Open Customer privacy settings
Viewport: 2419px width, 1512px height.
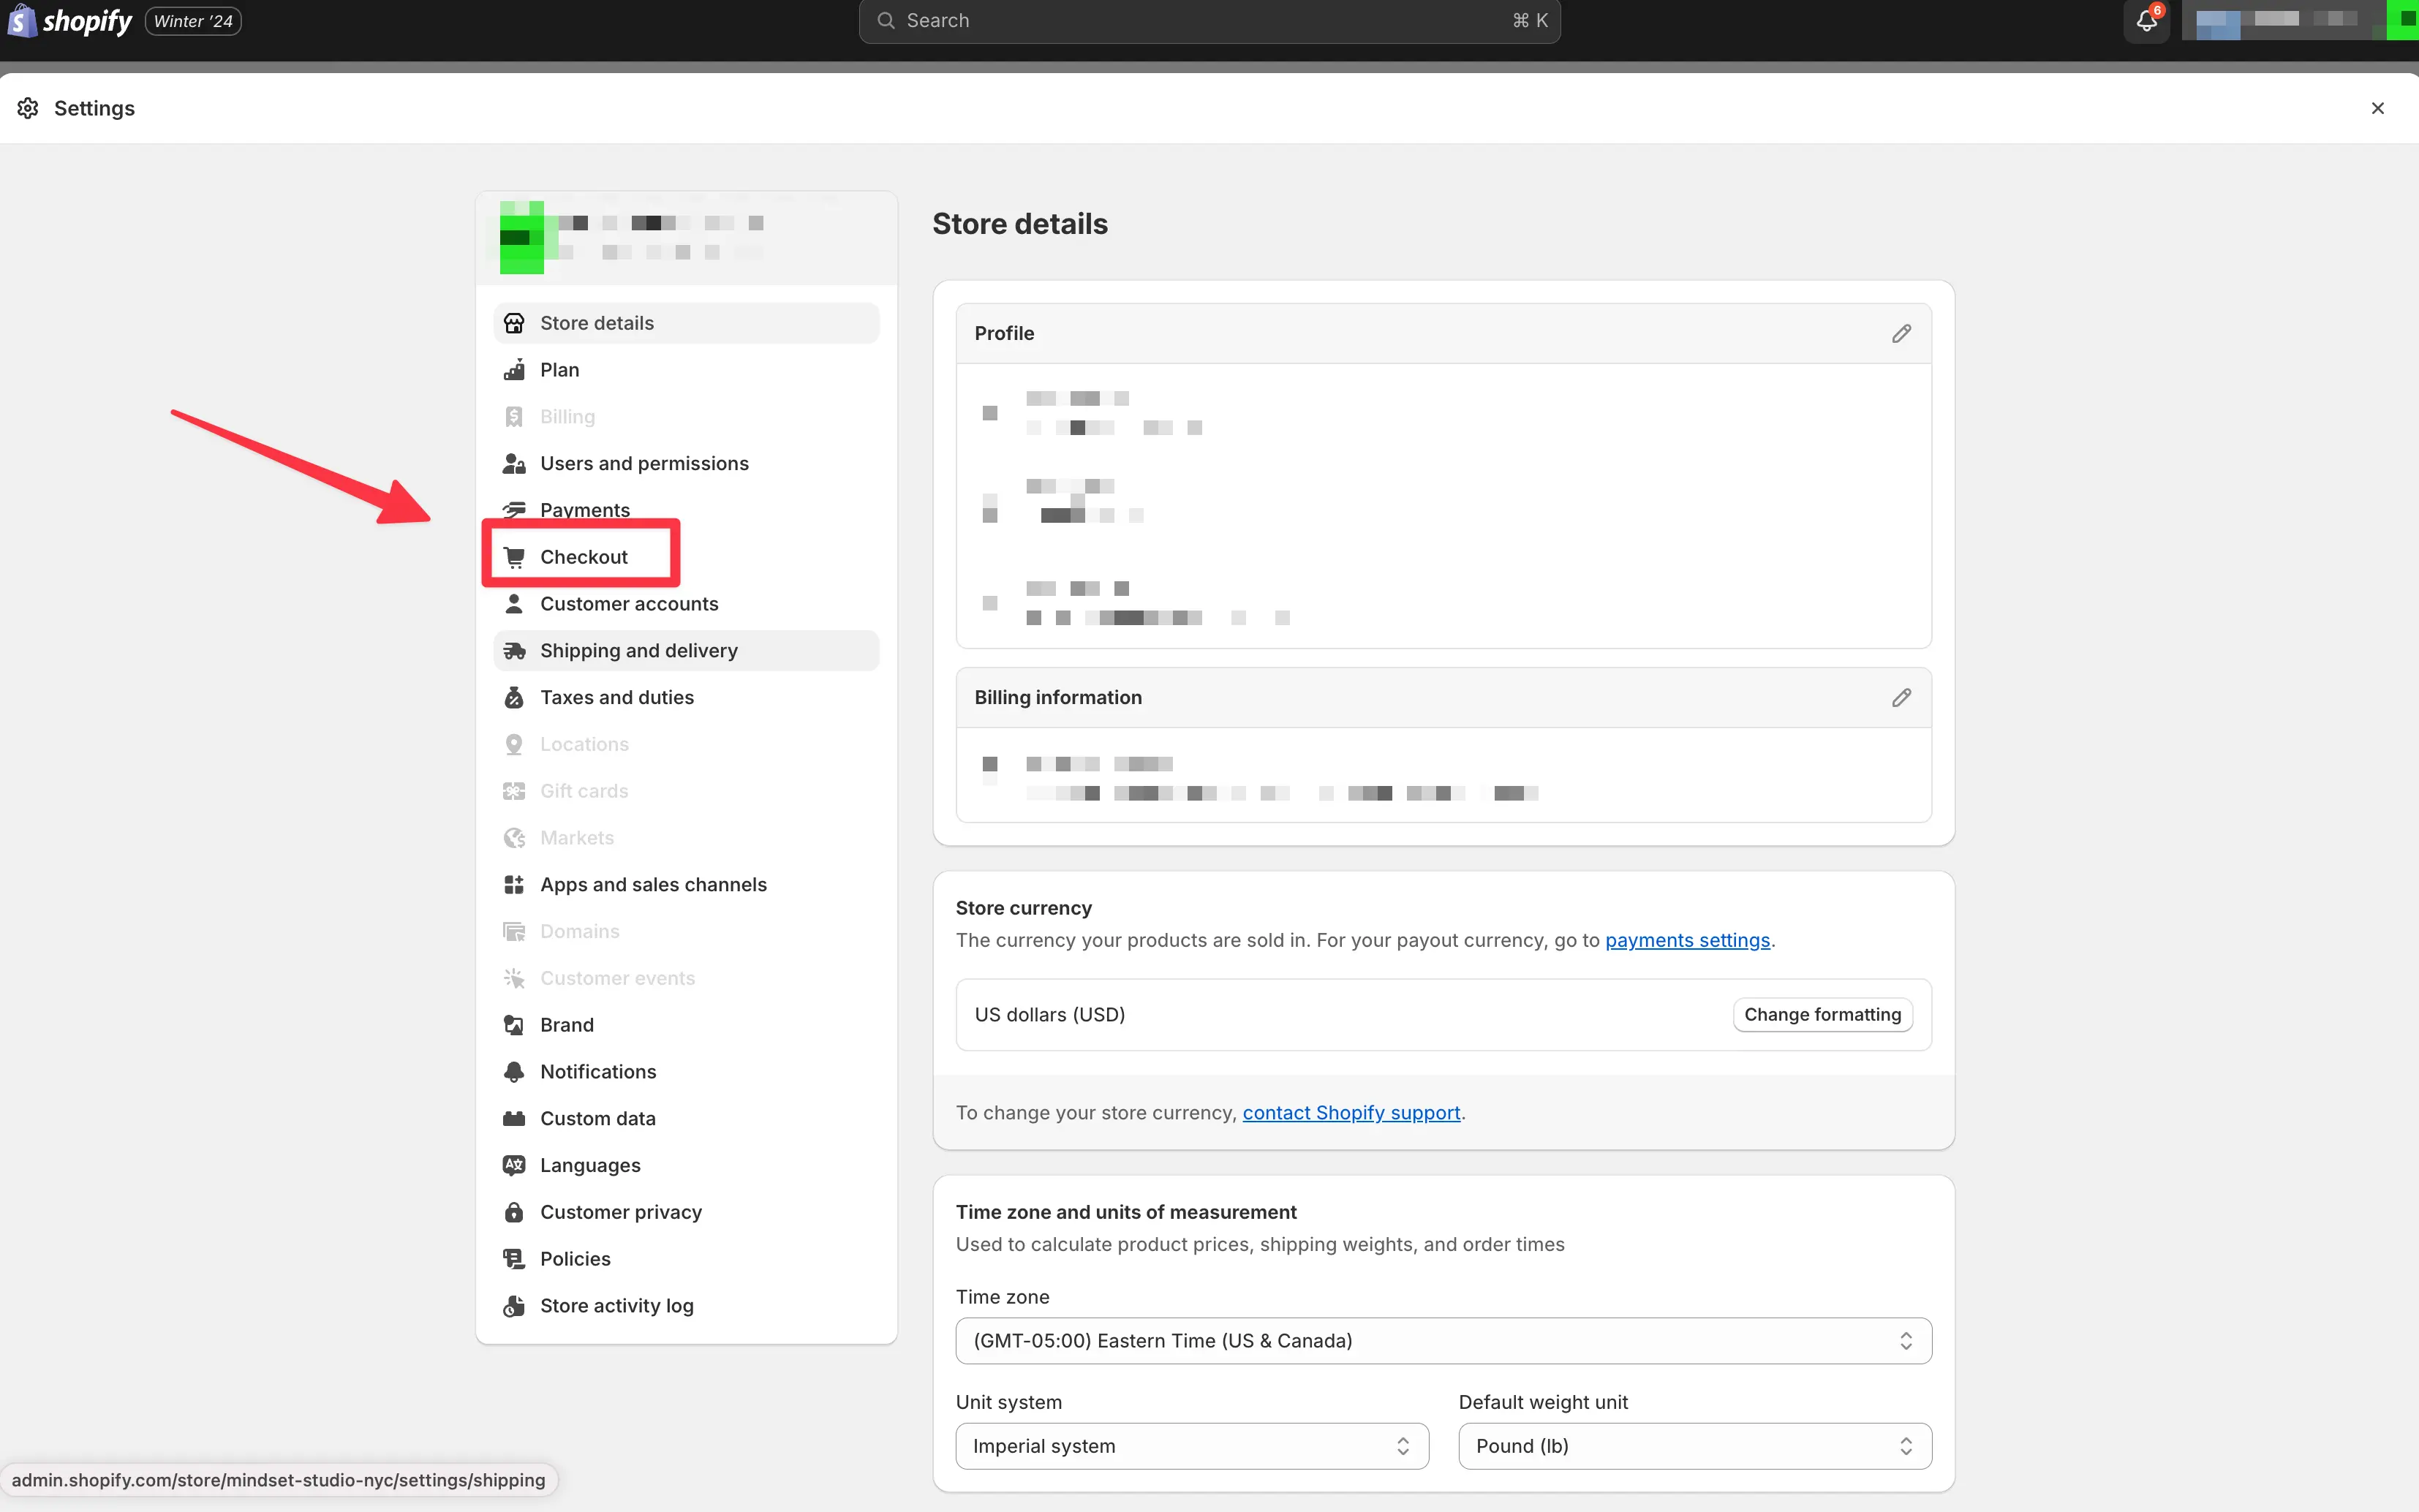pos(686,1212)
